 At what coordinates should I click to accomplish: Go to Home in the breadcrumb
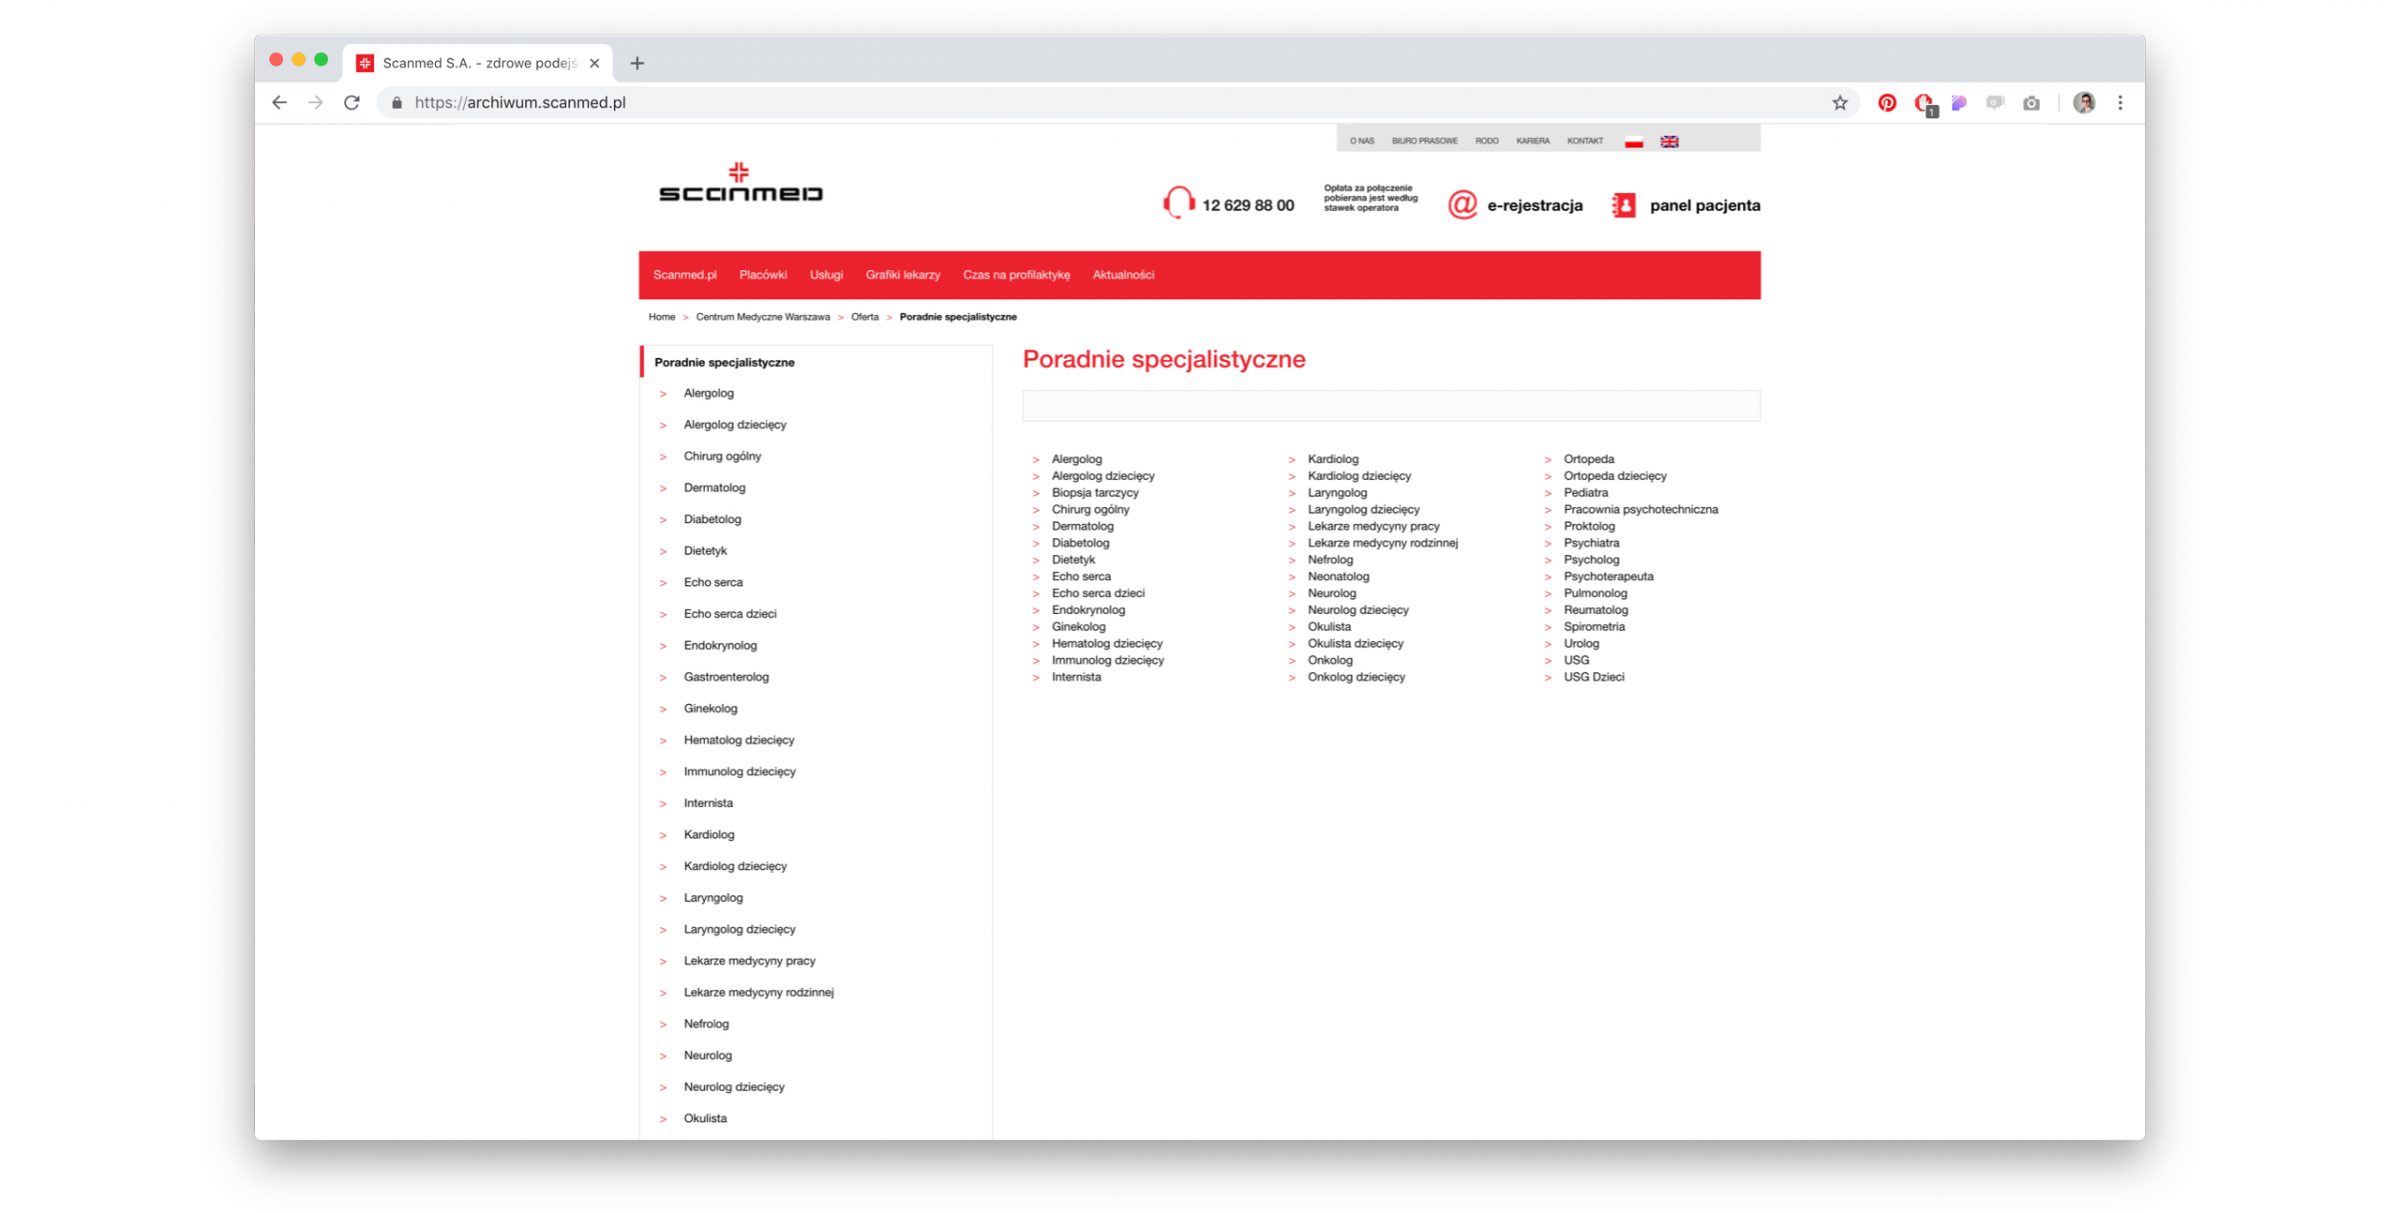(x=661, y=317)
